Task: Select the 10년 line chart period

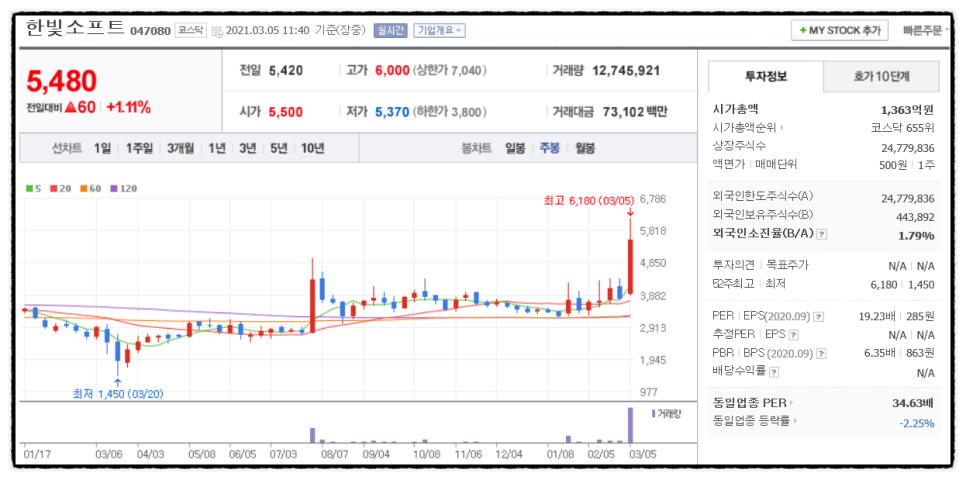Action: (312, 148)
